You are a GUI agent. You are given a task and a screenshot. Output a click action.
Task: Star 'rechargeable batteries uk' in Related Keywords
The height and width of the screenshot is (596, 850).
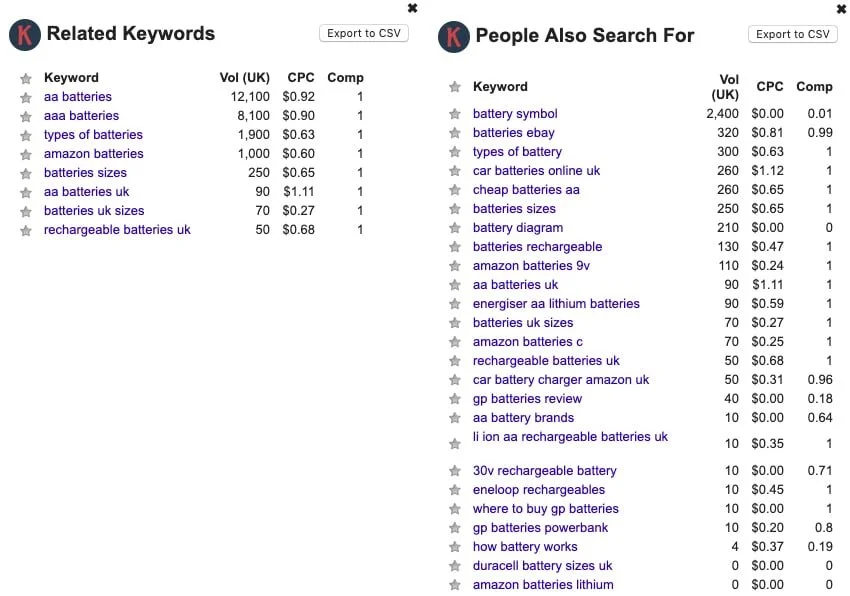coord(25,230)
